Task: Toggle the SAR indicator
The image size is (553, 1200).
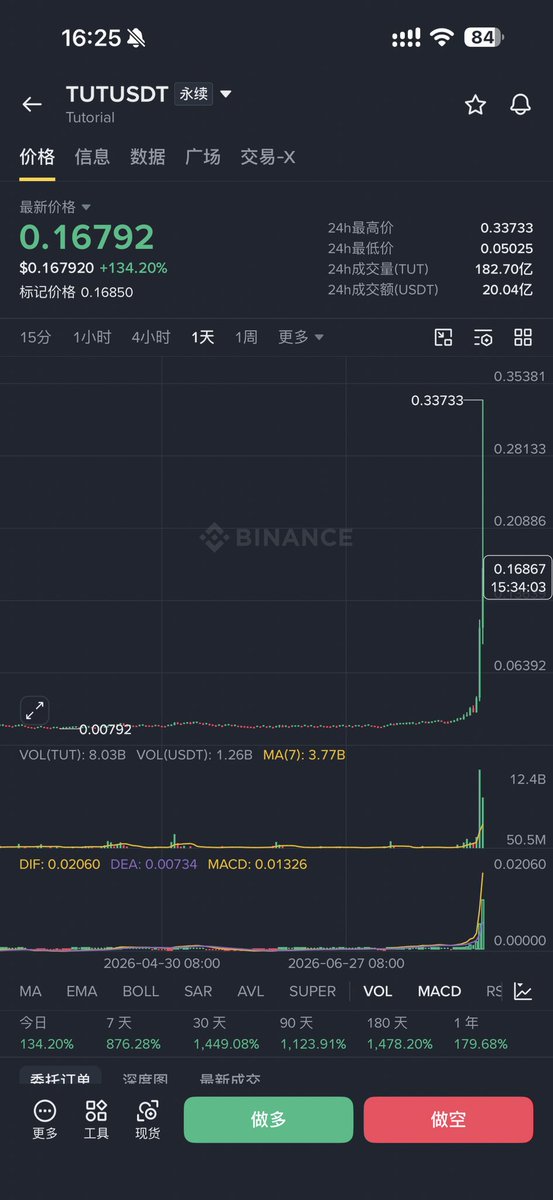Action: click(198, 991)
